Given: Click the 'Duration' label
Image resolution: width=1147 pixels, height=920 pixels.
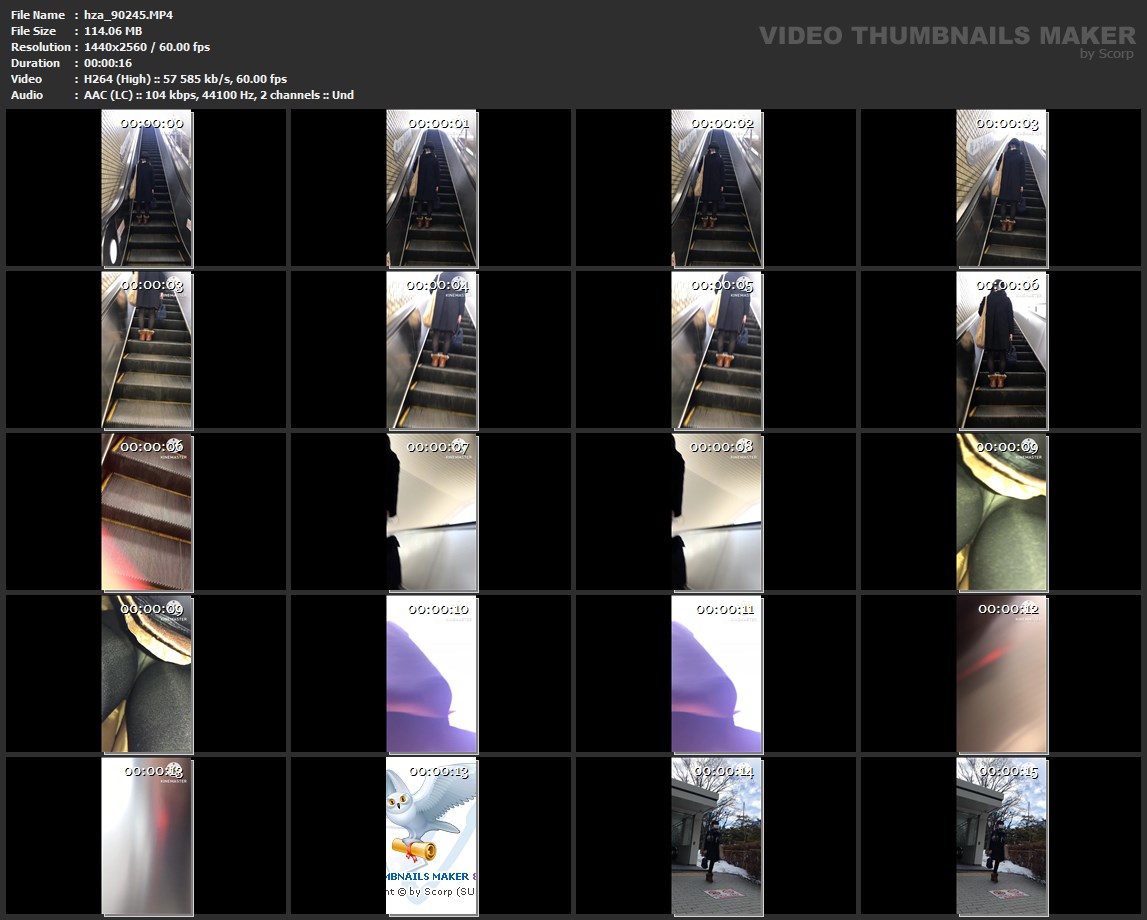Looking at the screenshot, I should 35,63.
